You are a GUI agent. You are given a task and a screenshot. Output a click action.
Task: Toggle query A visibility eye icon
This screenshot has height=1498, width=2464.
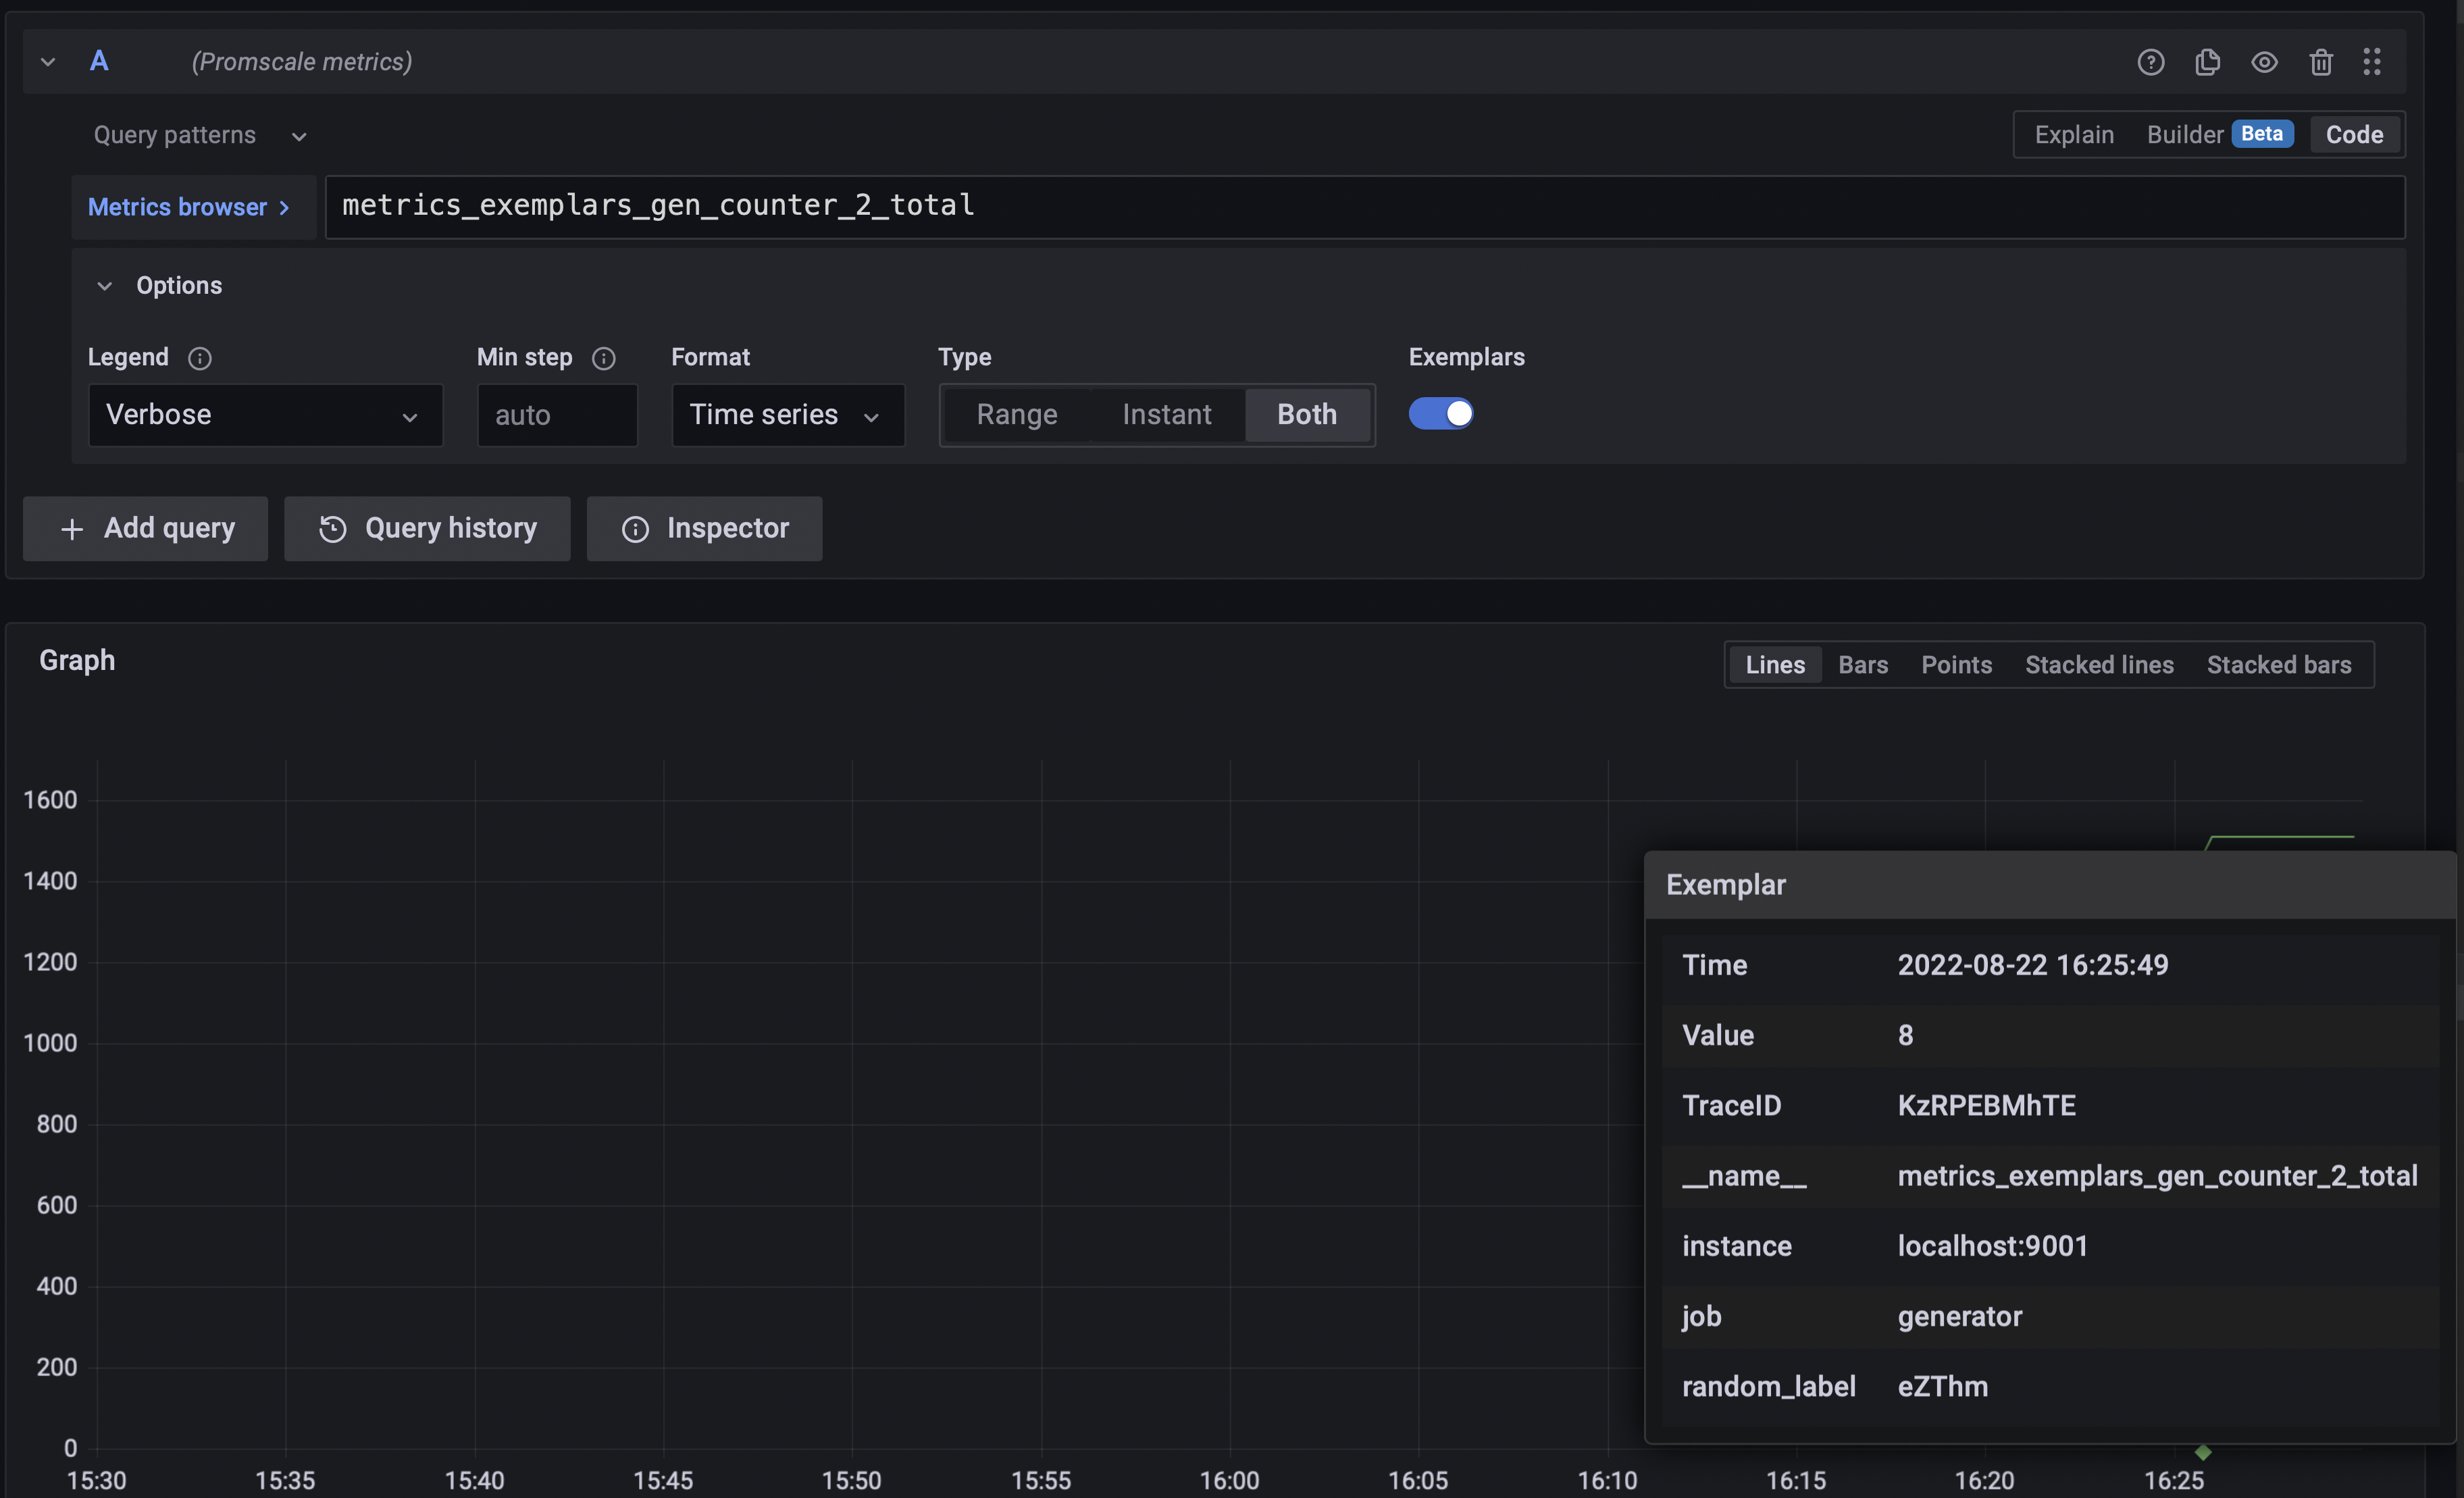(2264, 62)
